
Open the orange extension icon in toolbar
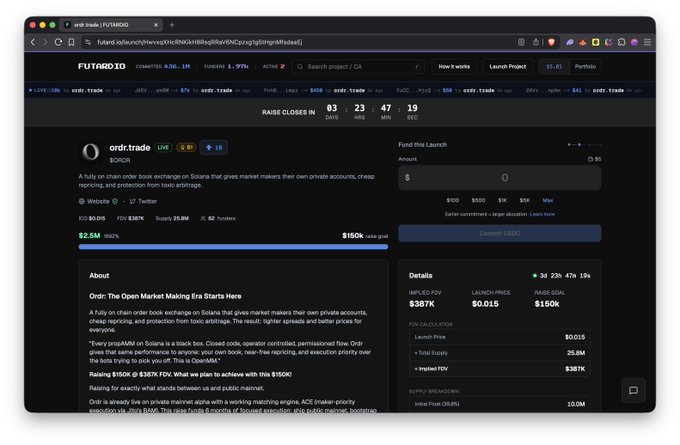click(583, 42)
